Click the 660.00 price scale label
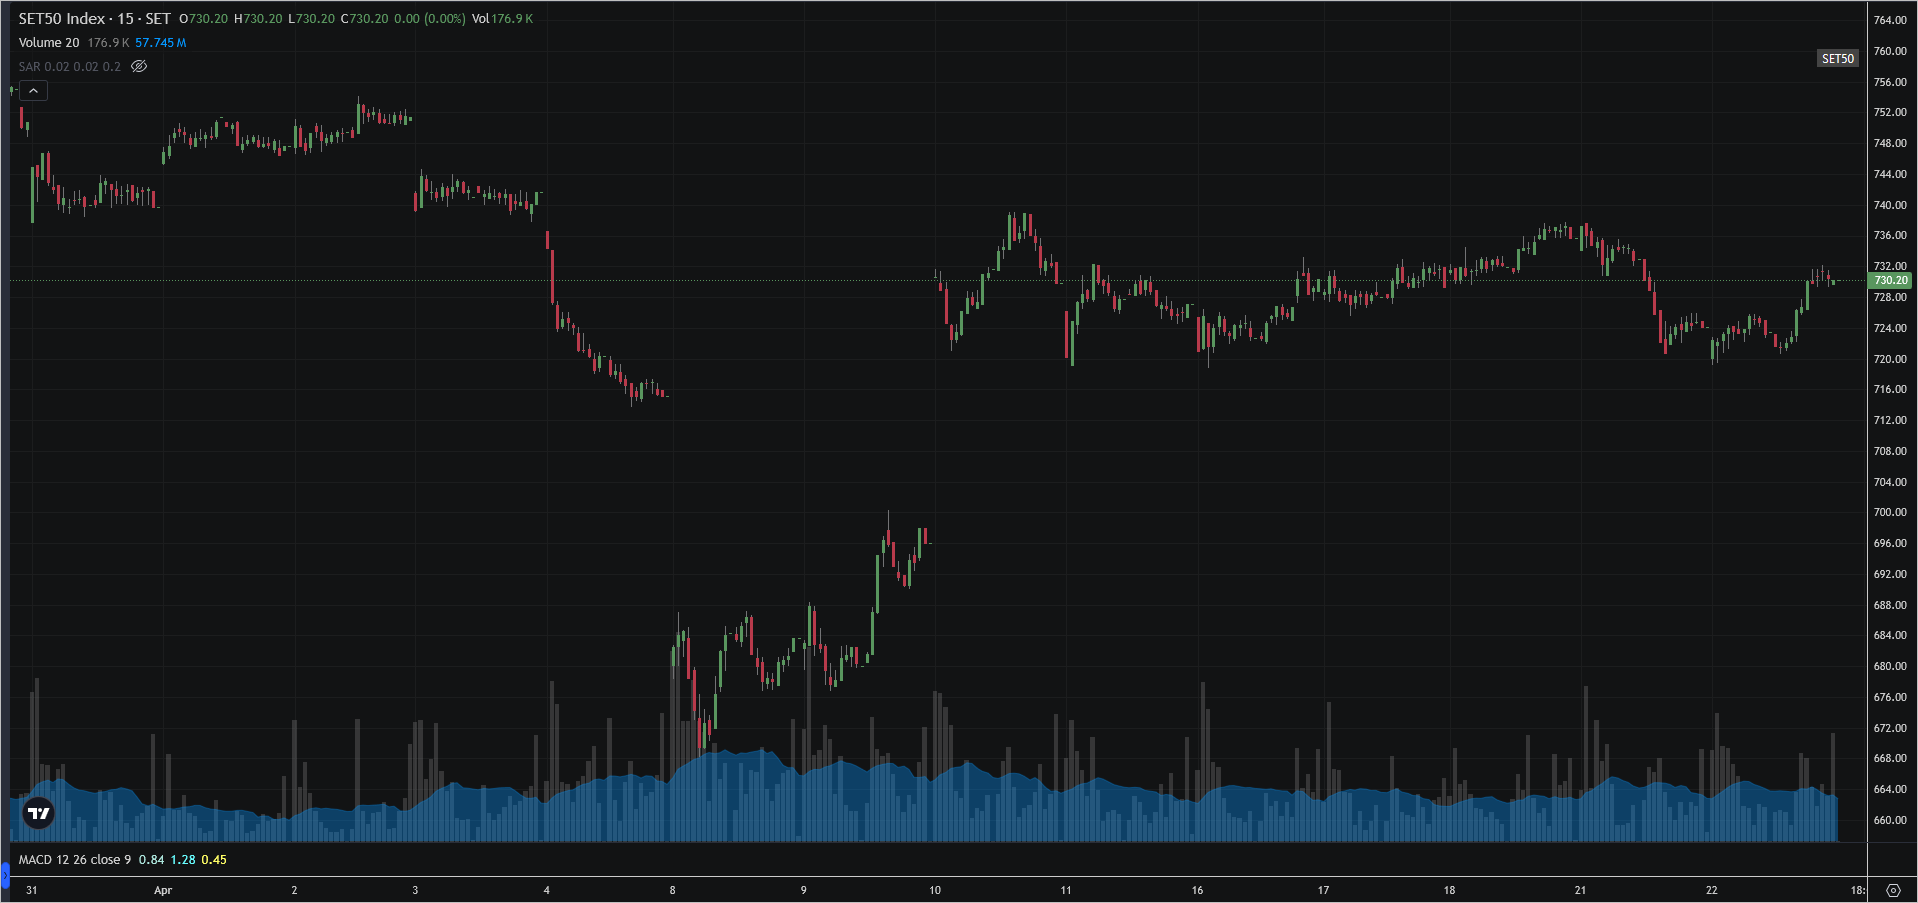 1890,820
